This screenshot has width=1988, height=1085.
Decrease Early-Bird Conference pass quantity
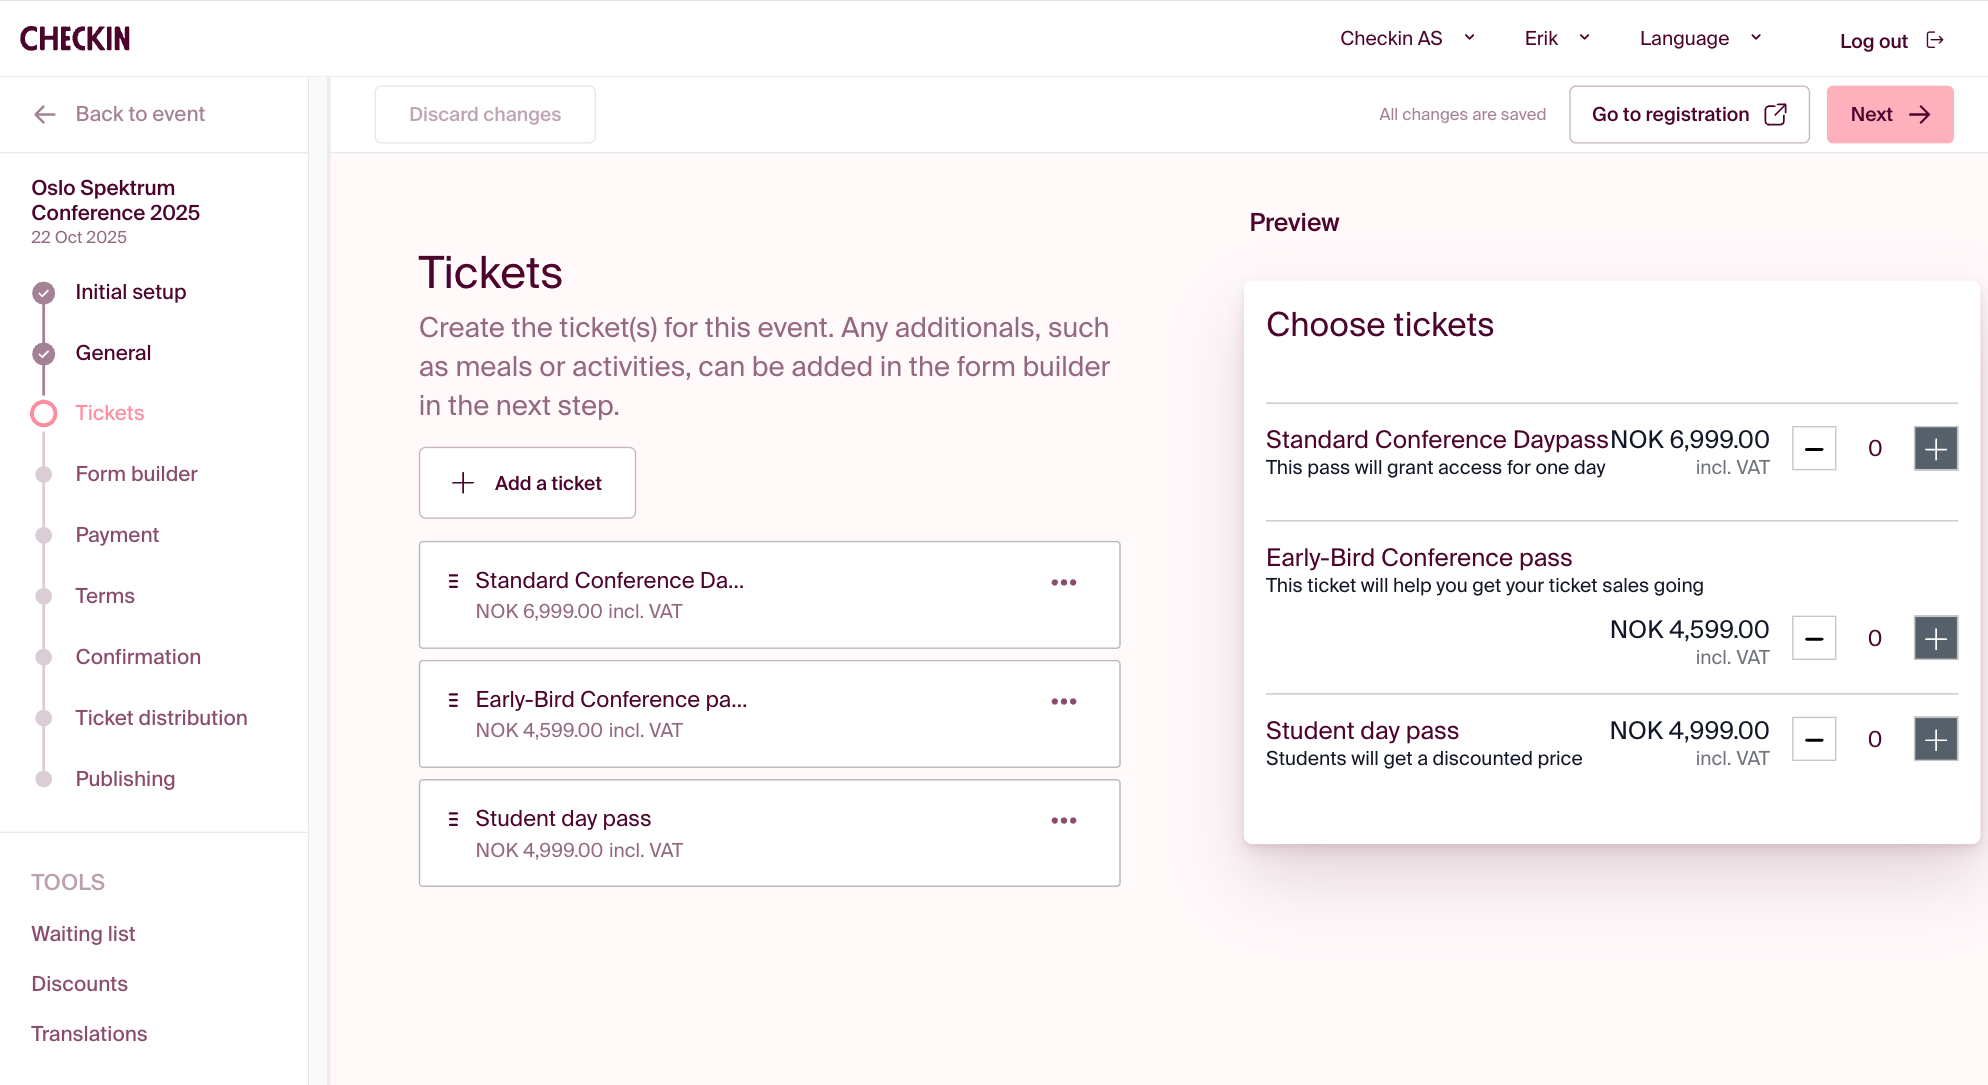pos(1813,638)
